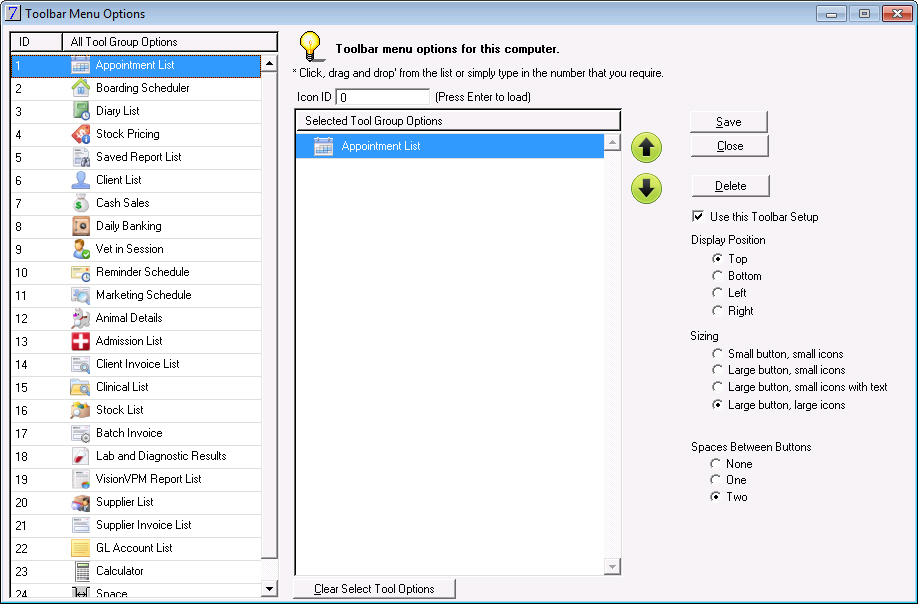Screen dimensions: 918x604
Task: Set Spaces Between Buttons to One
Action: click(x=715, y=480)
